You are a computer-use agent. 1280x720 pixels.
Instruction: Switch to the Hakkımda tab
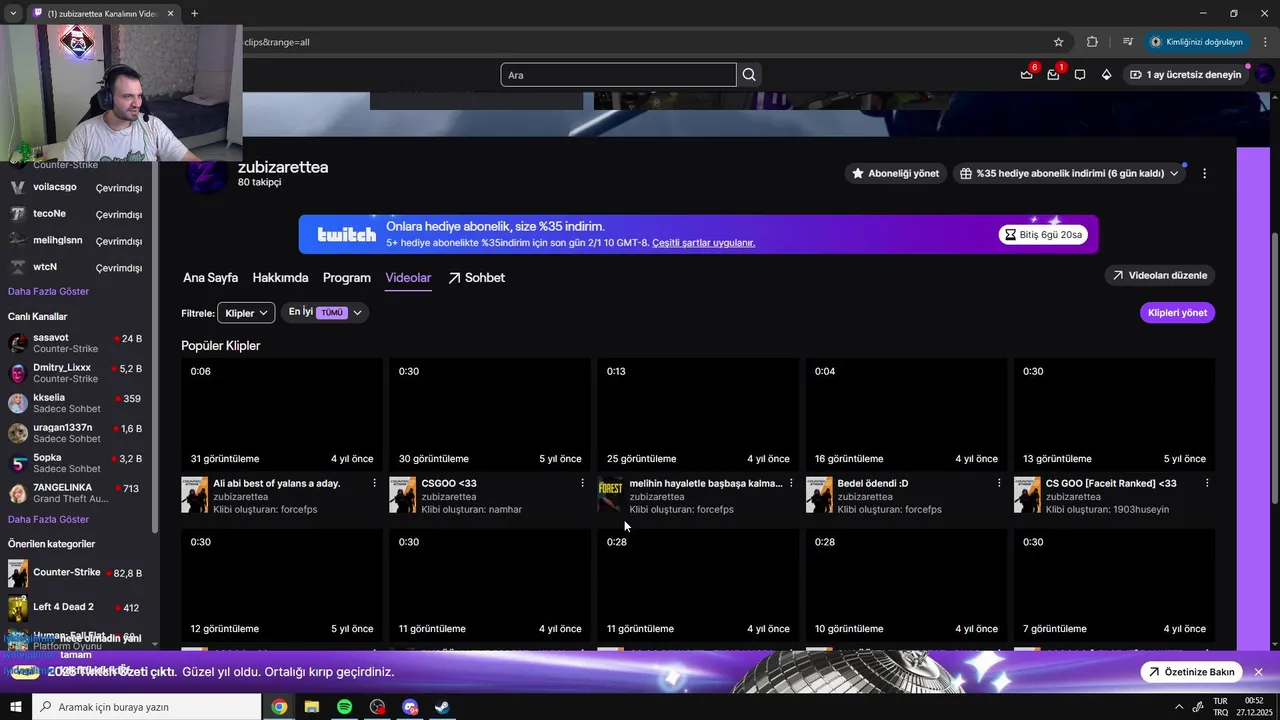[280, 278]
